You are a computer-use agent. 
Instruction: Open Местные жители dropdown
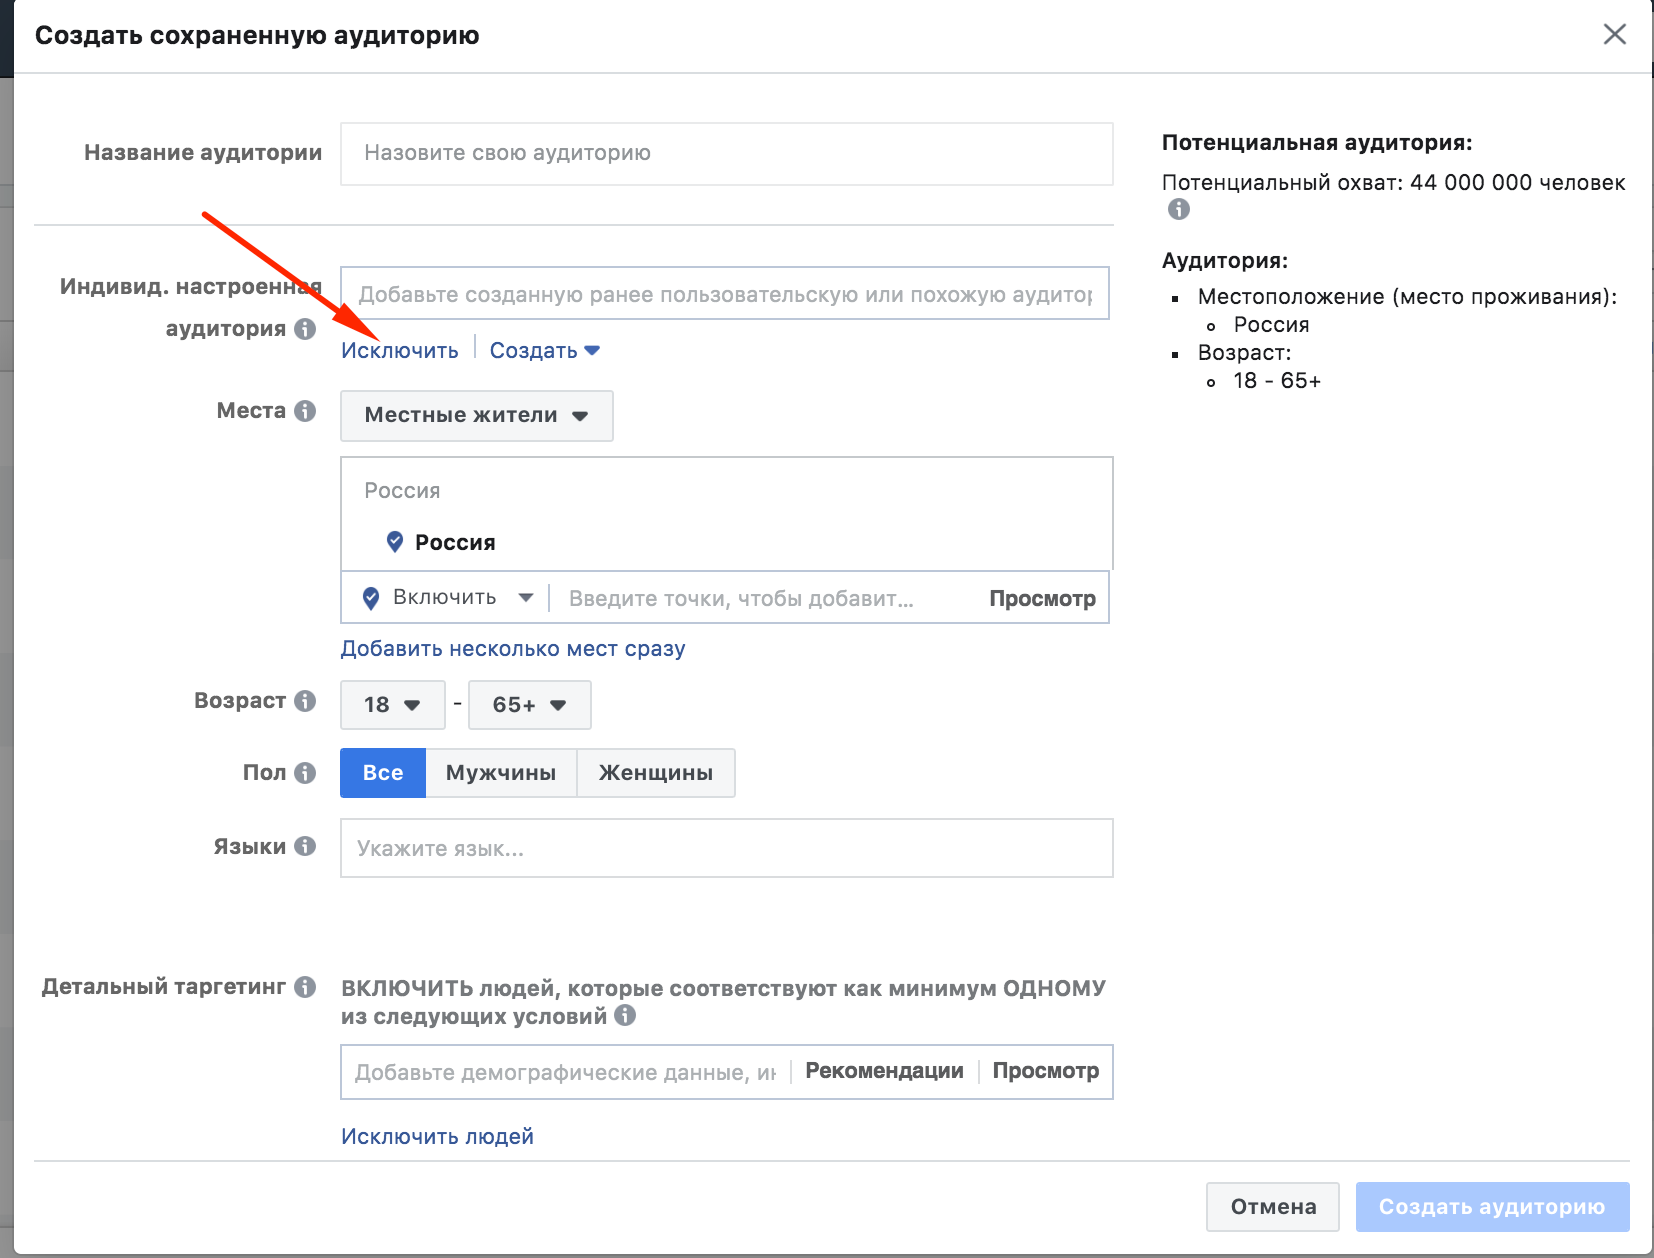(x=476, y=415)
